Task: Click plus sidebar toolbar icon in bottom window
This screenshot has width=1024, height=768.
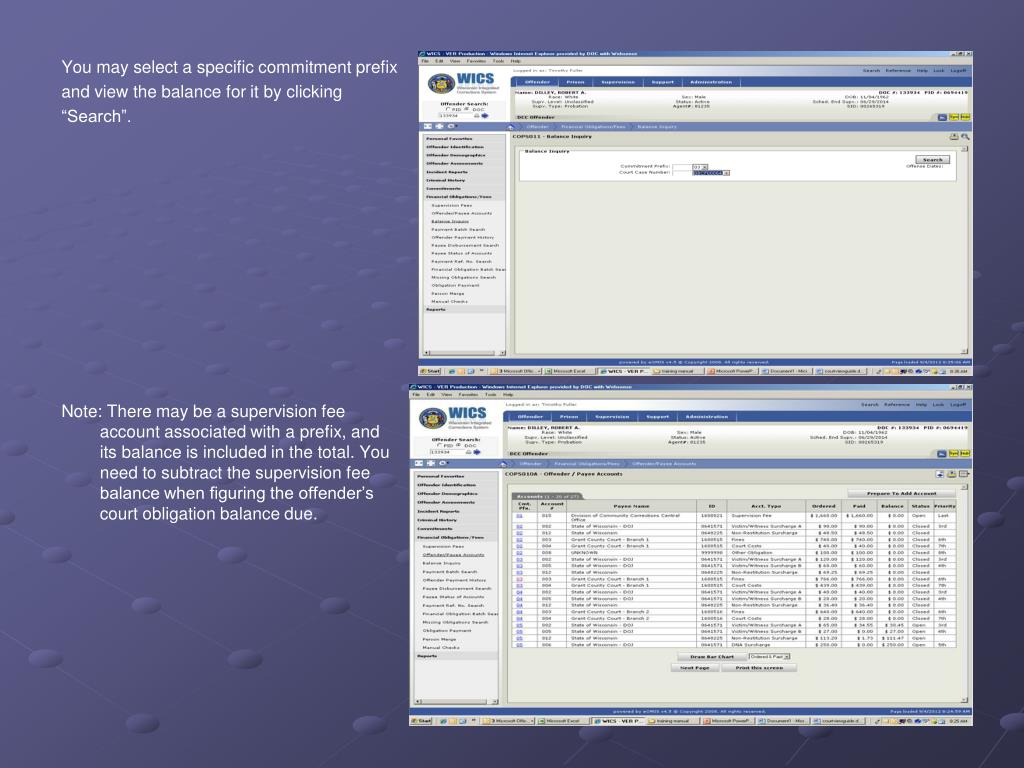Action: [431, 463]
